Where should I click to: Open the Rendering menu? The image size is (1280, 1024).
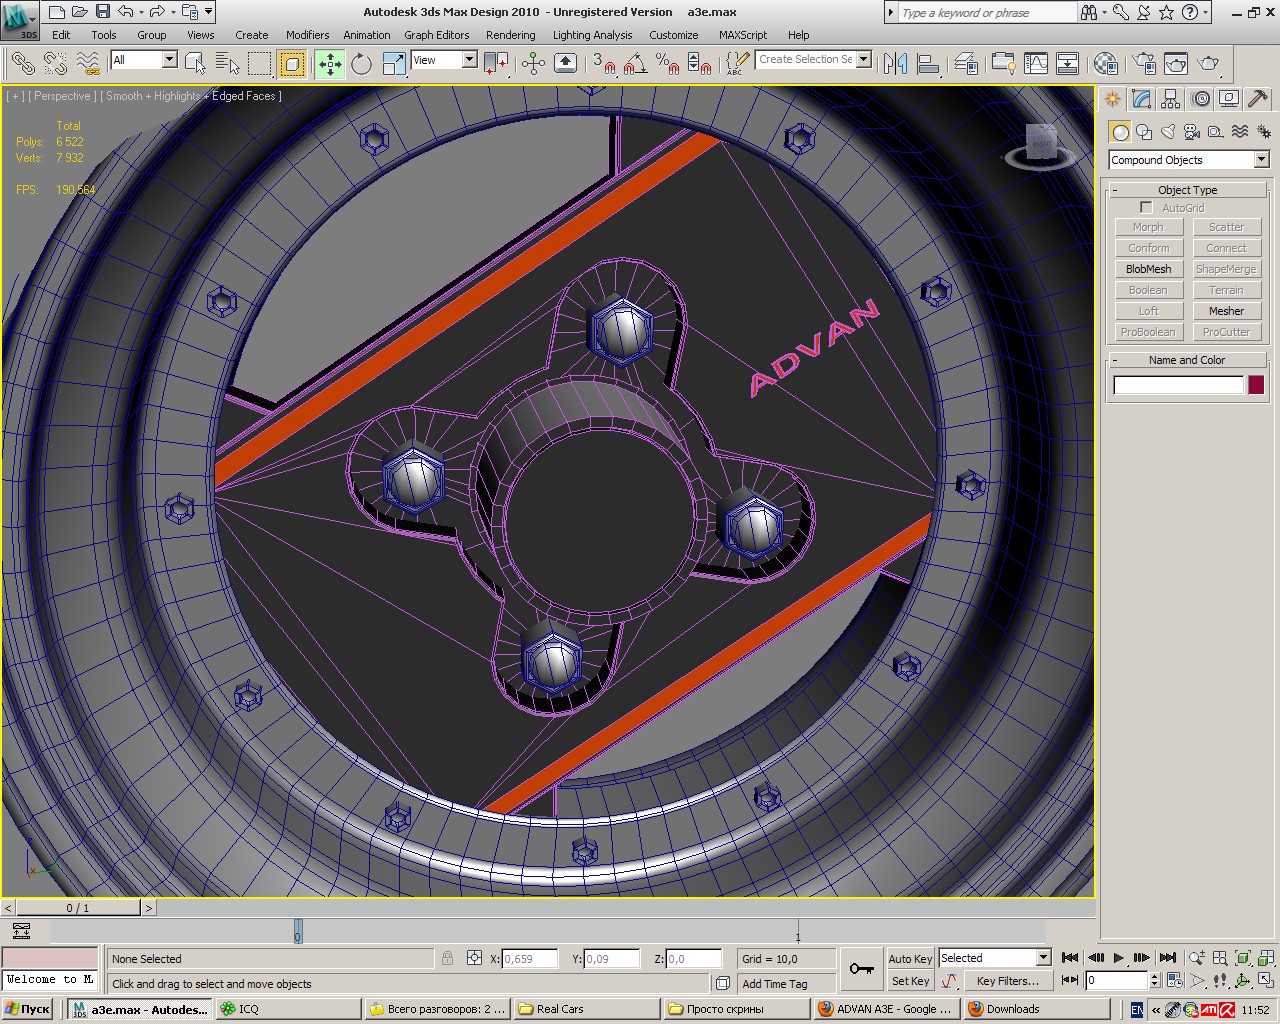pos(511,35)
